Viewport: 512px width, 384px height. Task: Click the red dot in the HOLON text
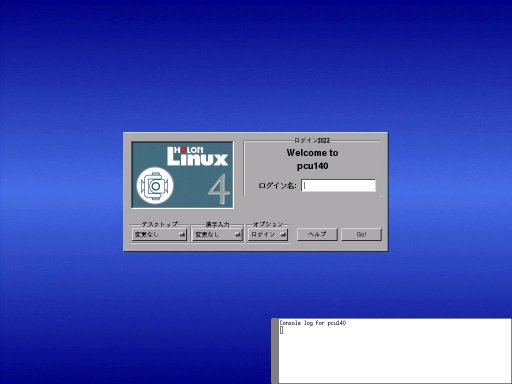pos(183,150)
